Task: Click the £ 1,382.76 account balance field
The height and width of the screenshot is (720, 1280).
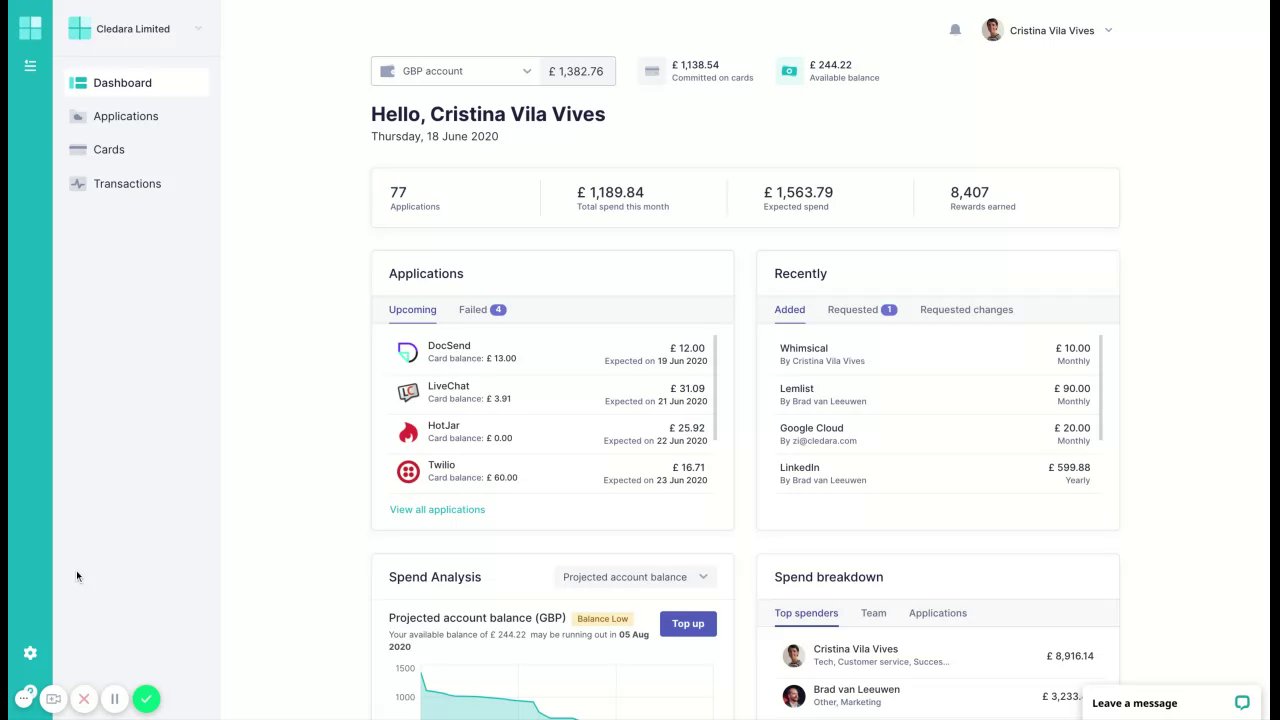Action: [576, 71]
